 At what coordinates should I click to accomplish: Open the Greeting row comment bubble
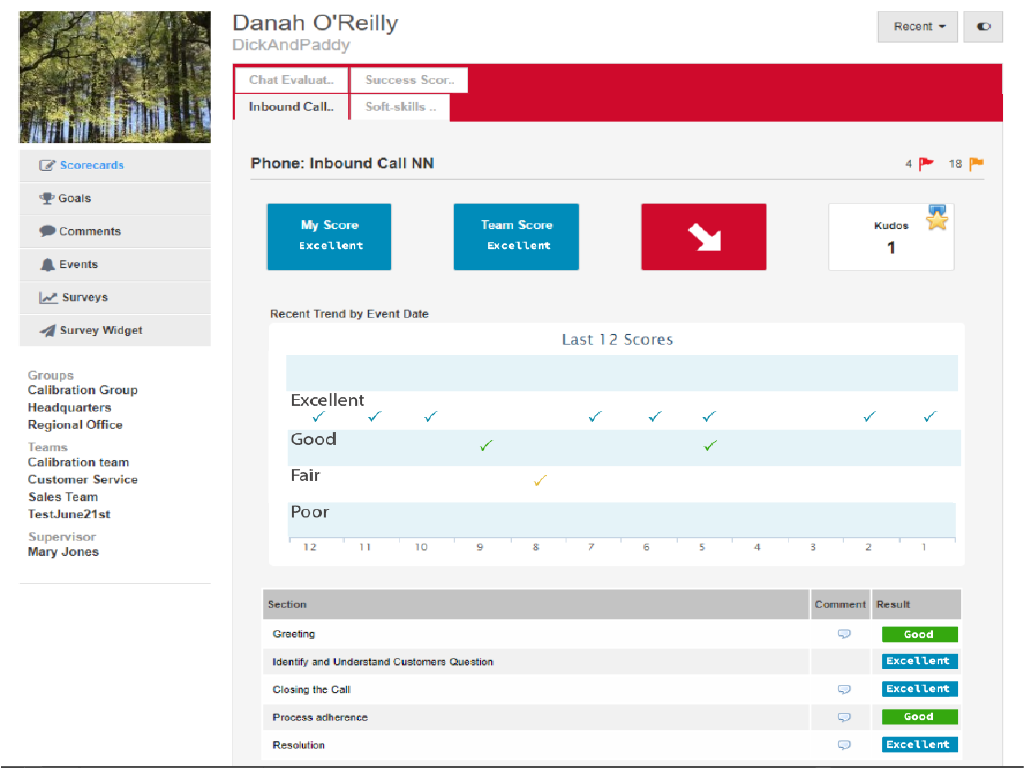(844, 634)
